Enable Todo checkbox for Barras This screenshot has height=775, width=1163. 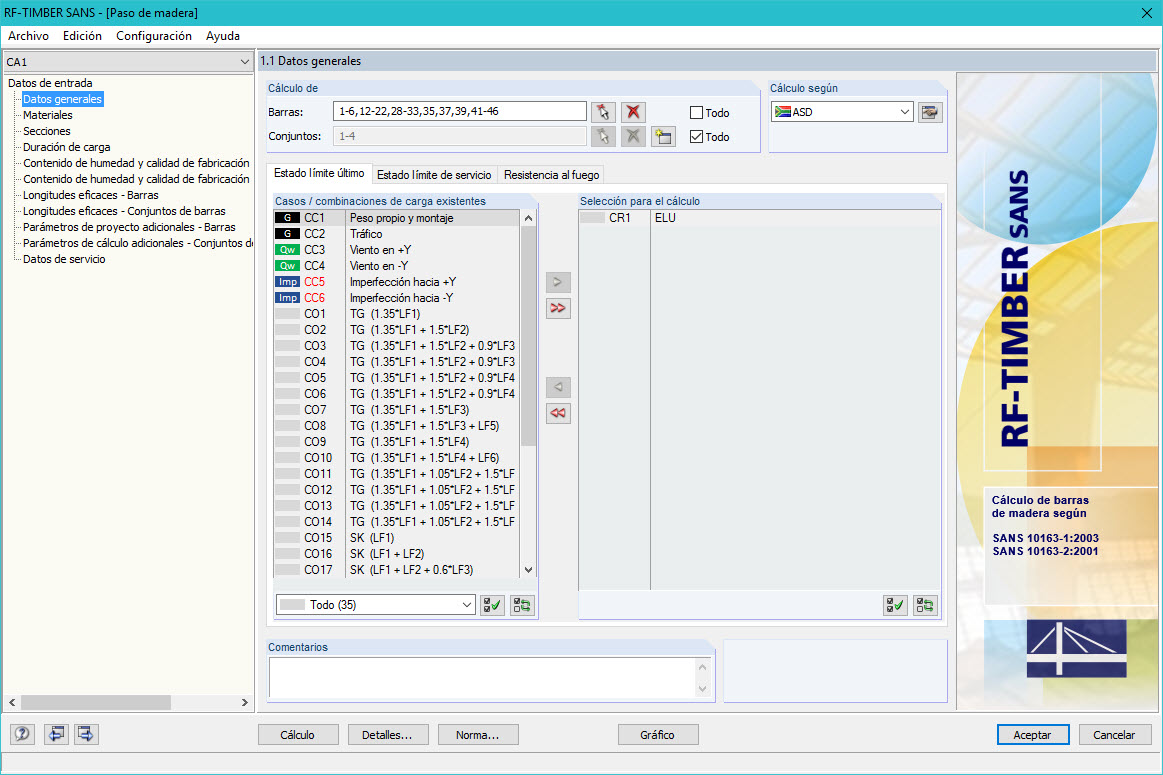(x=695, y=112)
